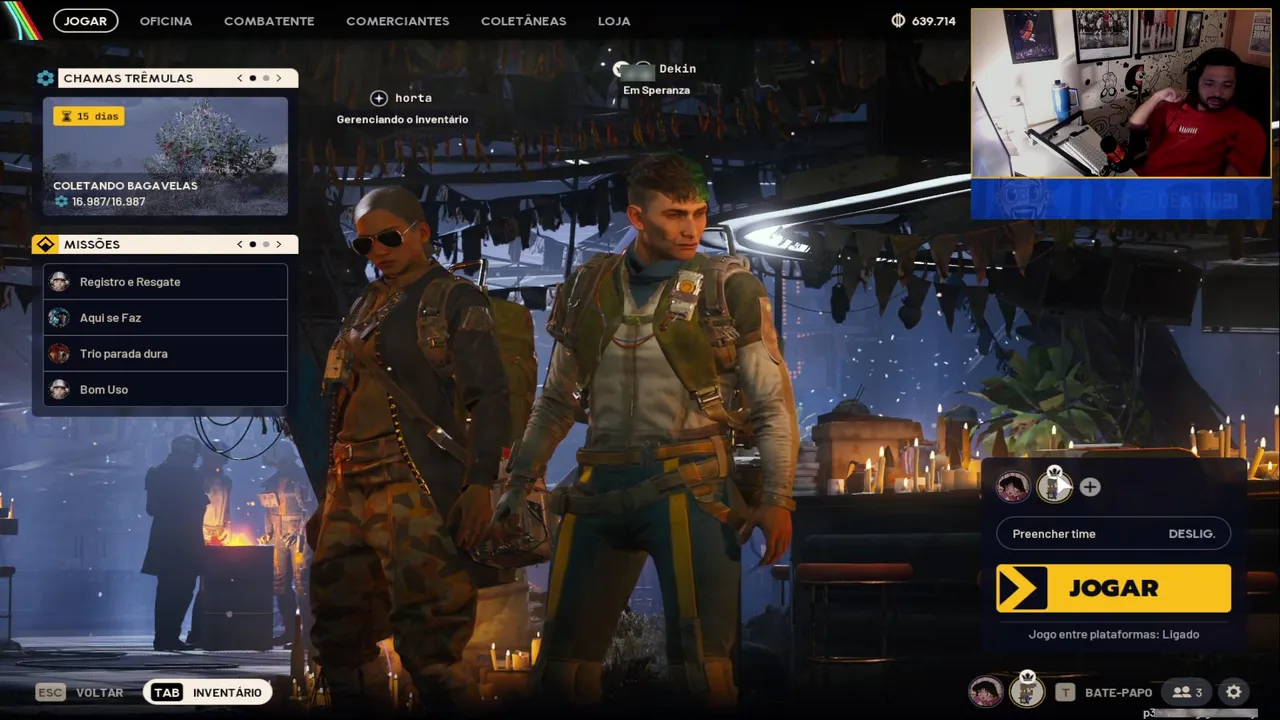Click the coin currency icon next to 639.714
The image size is (1280, 720).
tap(897, 20)
